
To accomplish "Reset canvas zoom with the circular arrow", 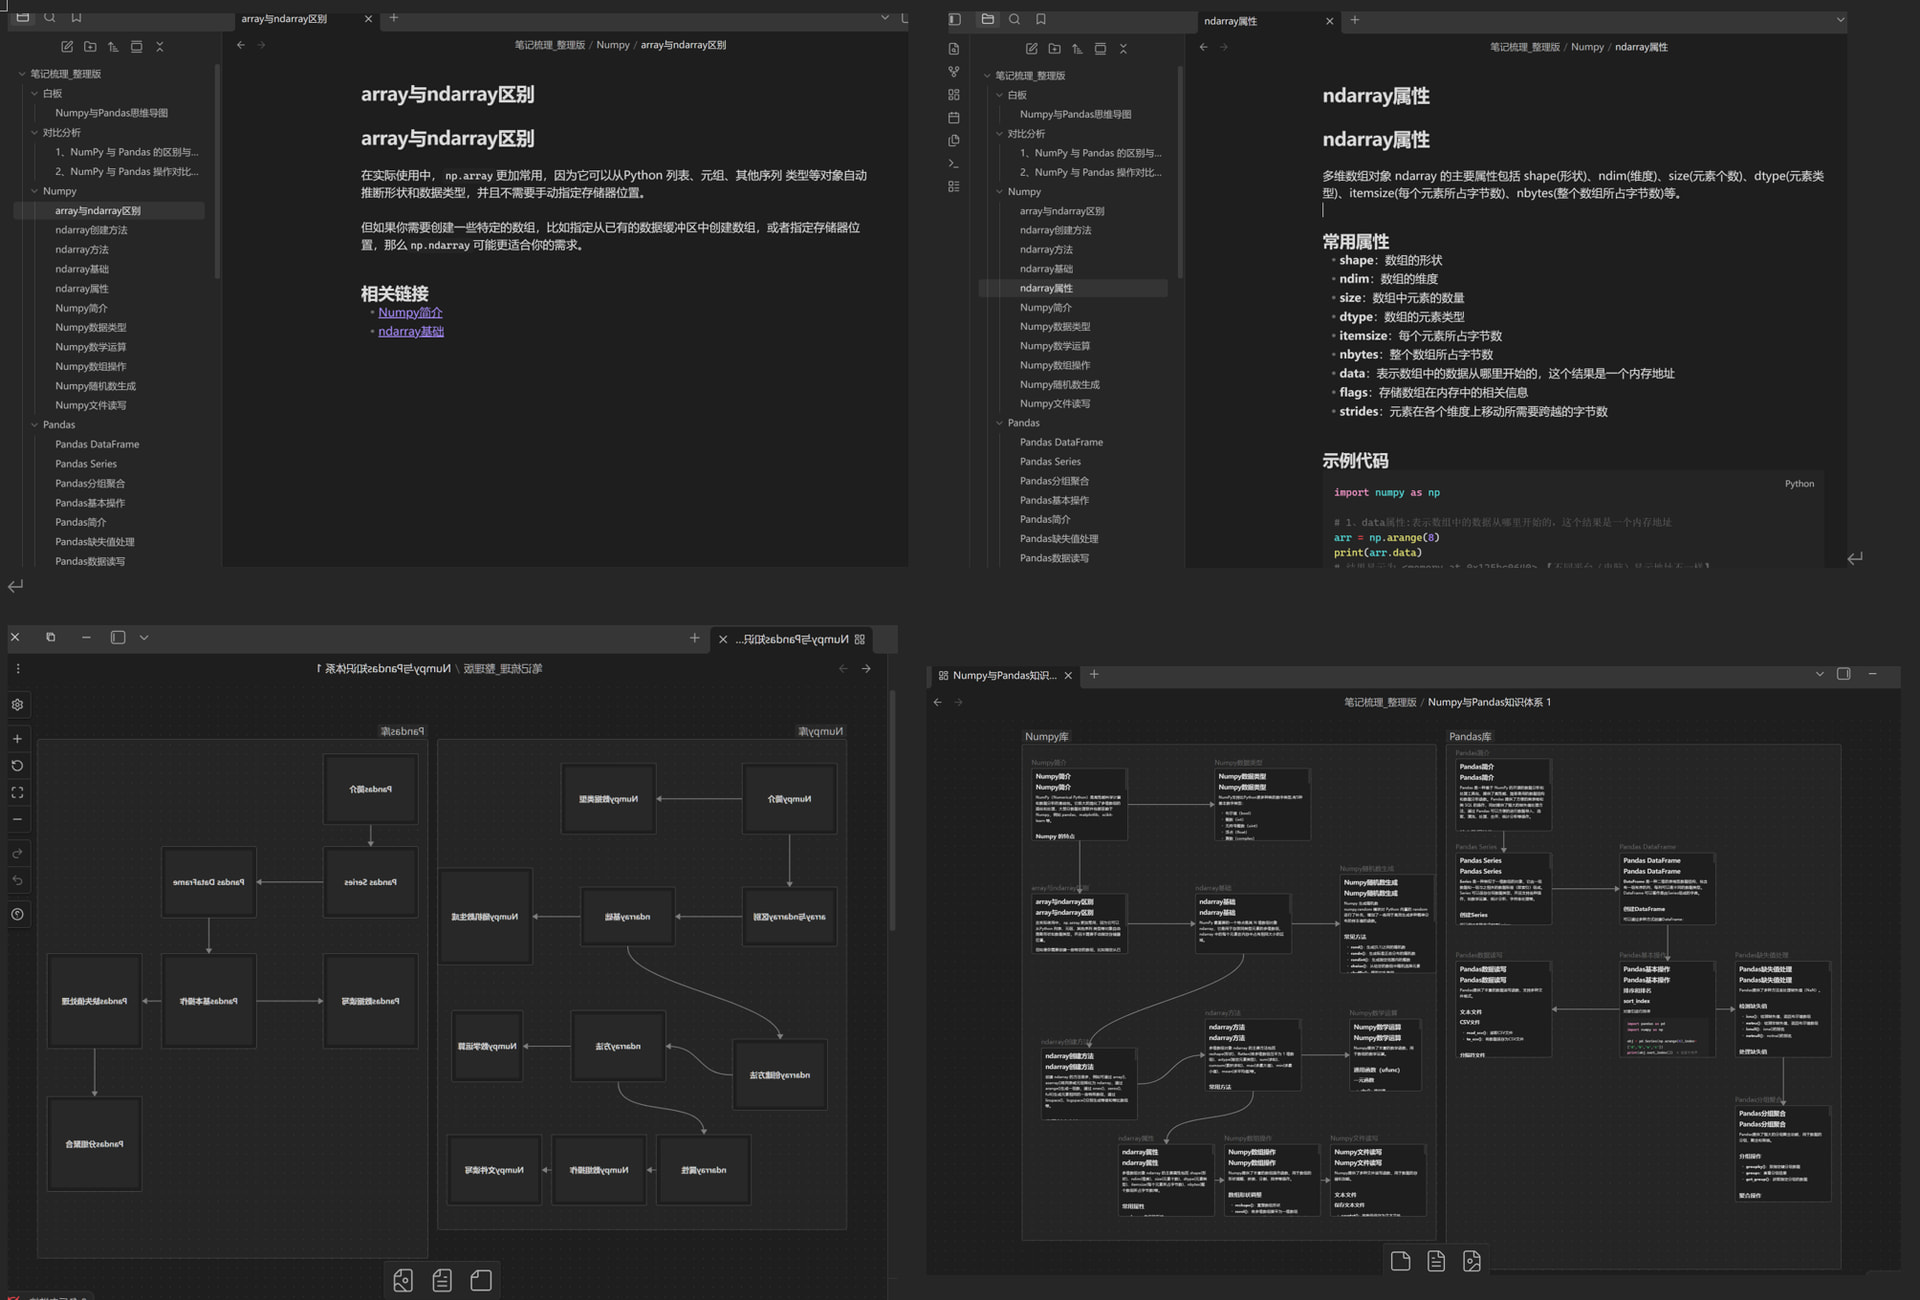I will coord(17,765).
